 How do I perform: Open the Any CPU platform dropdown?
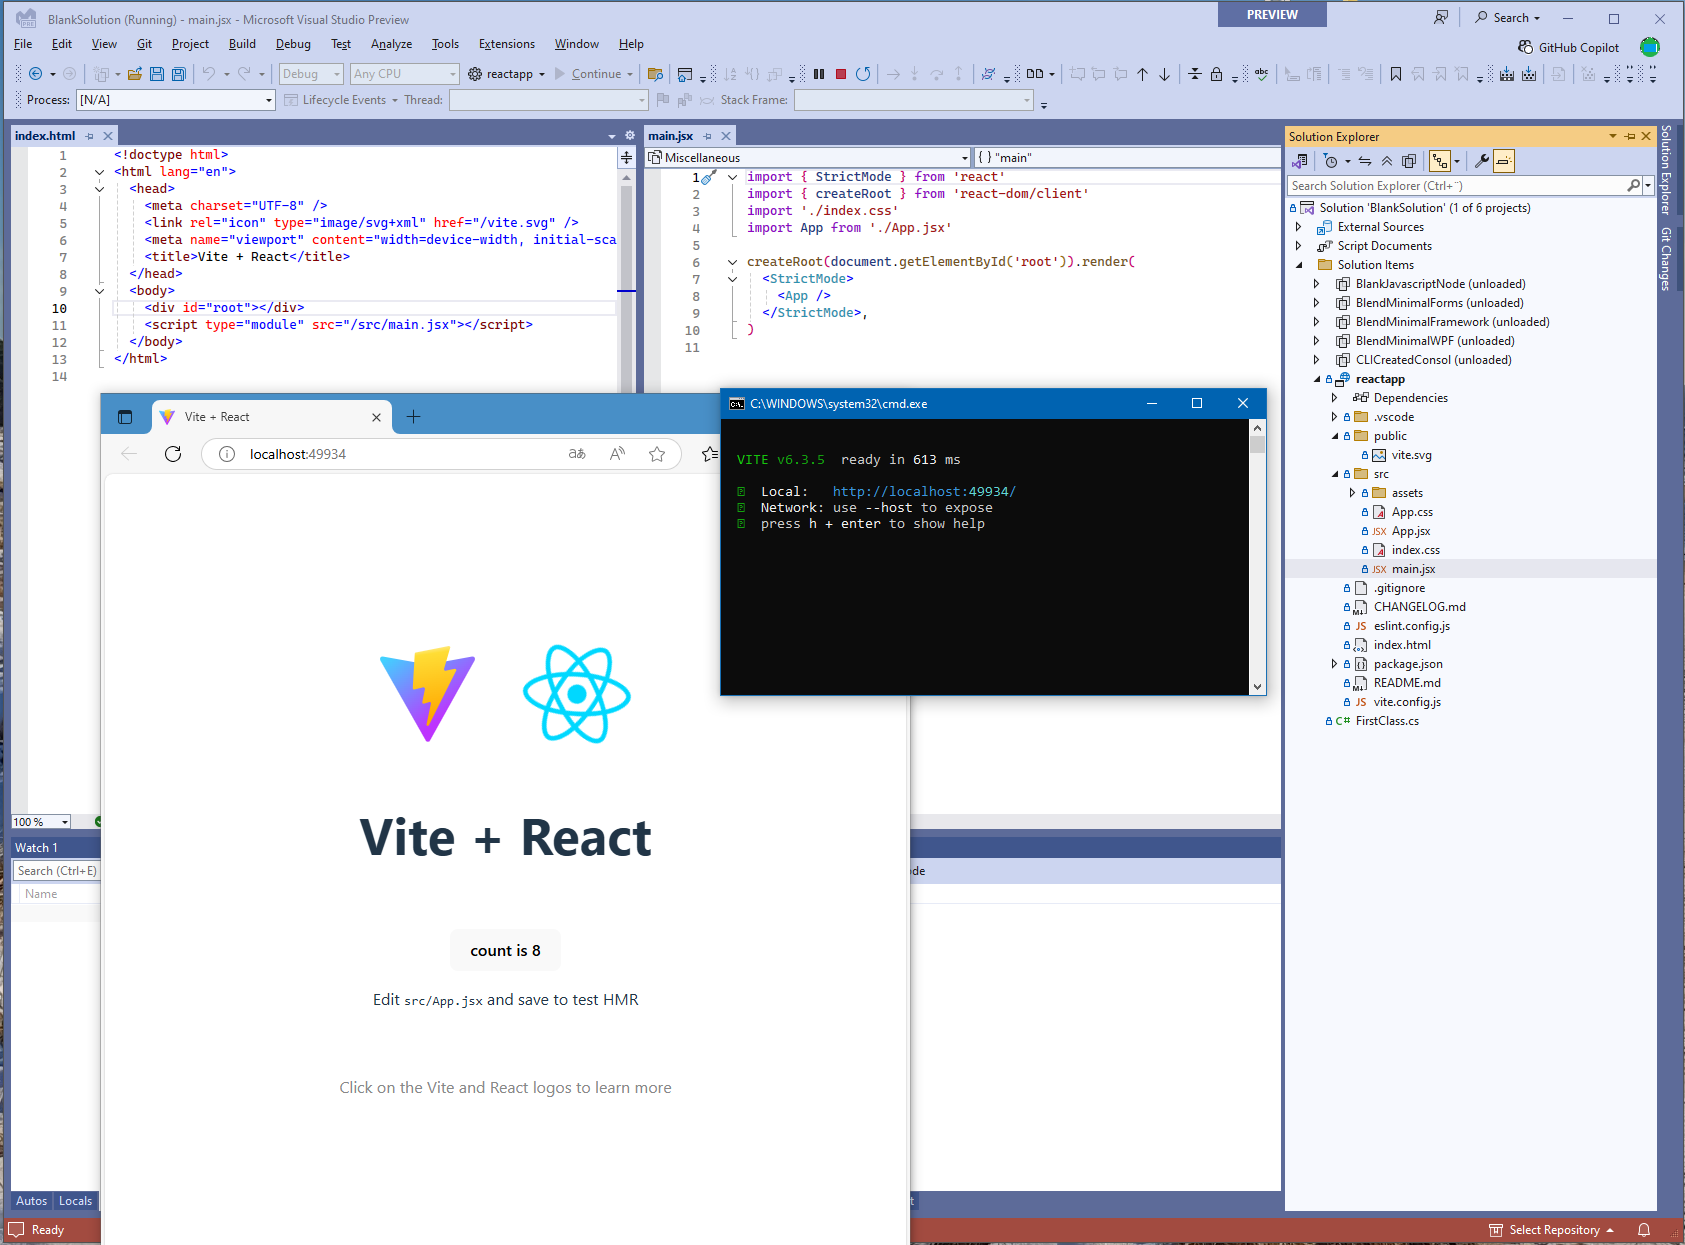pos(404,73)
